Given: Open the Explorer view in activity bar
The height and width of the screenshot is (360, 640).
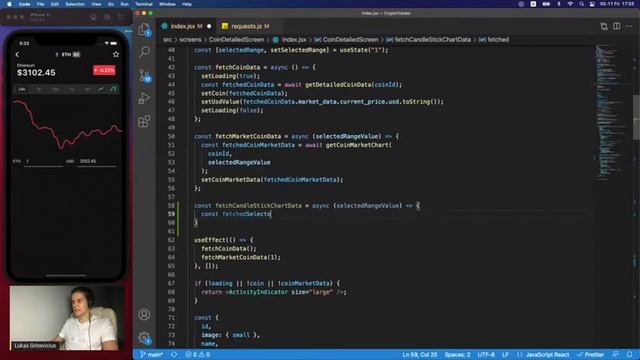Looking at the screenshot, I should pos(144,29).
